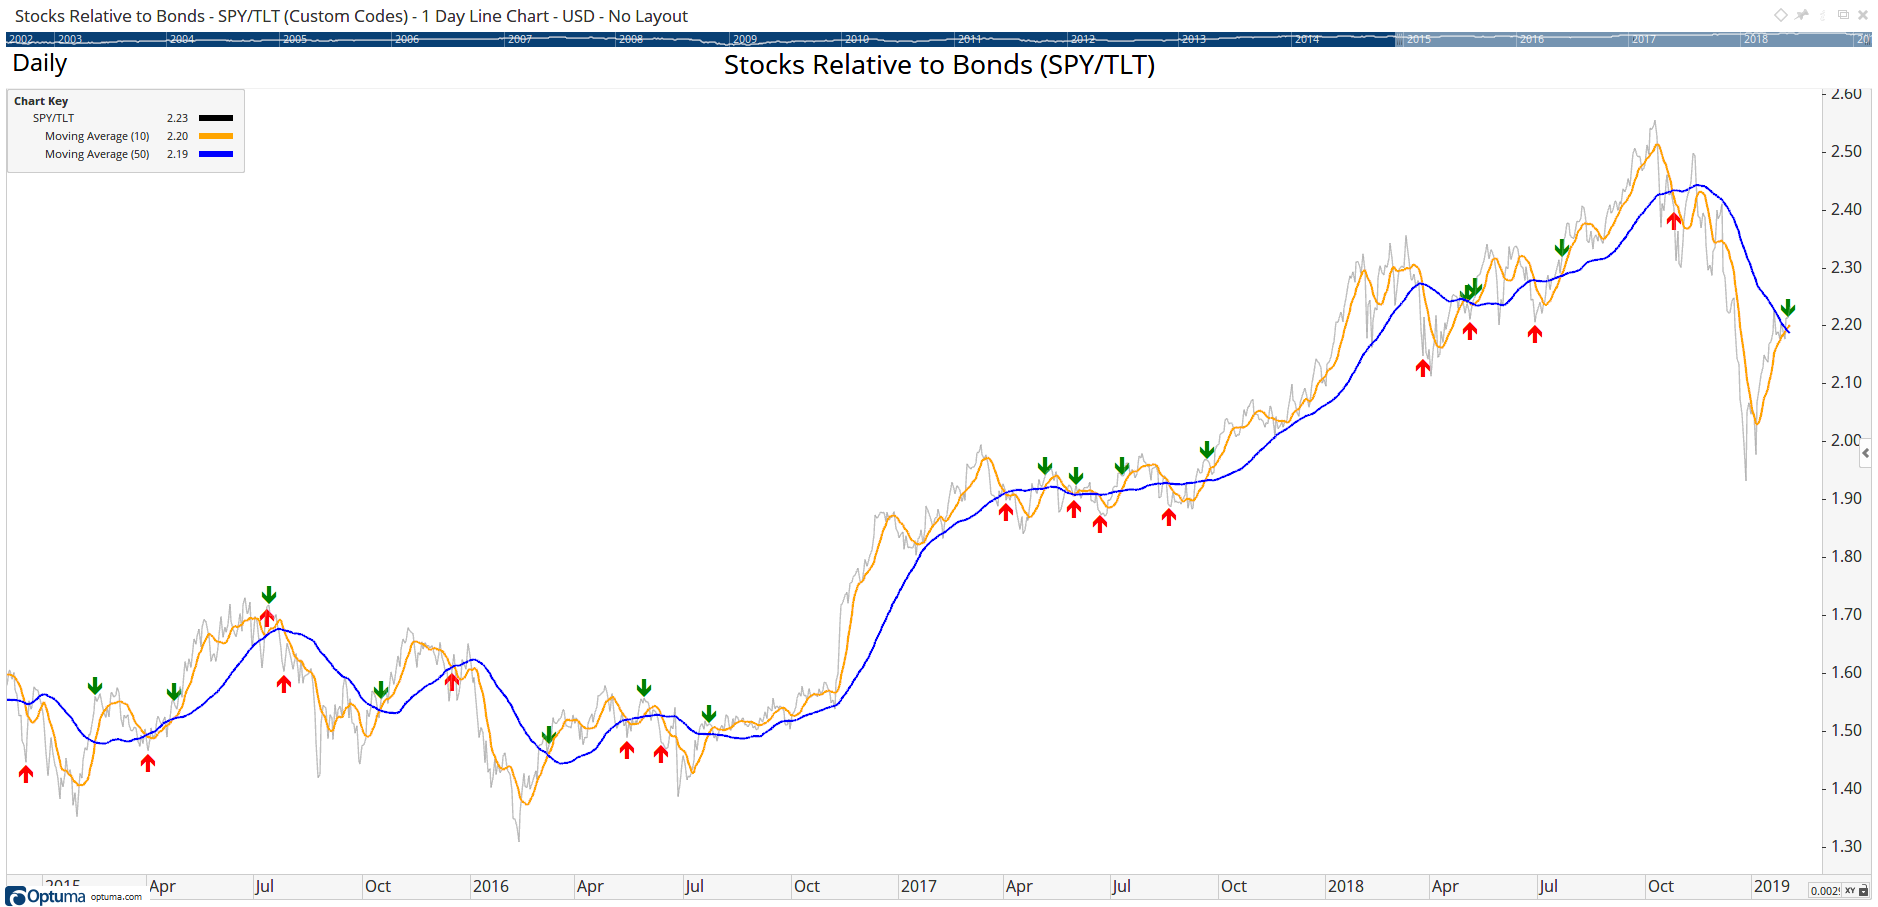Click the 2019 label on the date axis
Viewport: 1878px width, 907px height.
1772,886
